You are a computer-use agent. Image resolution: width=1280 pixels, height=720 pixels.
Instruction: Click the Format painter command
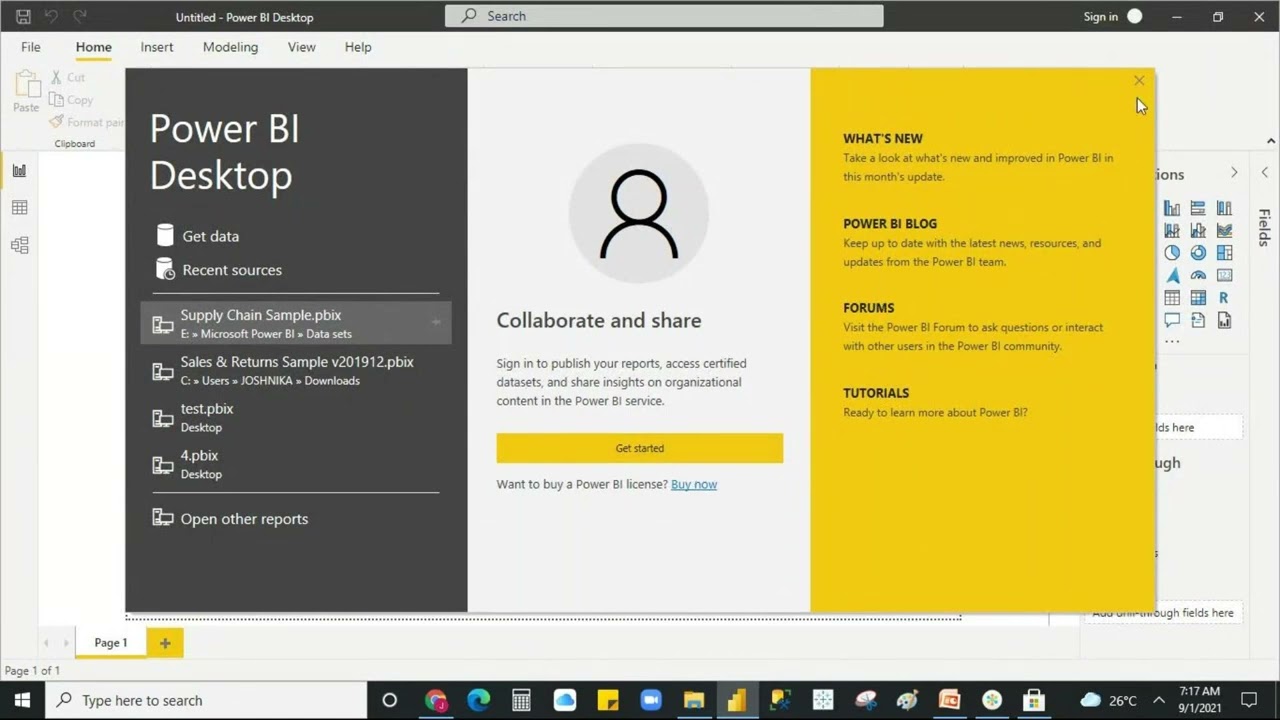coord(87,122)
